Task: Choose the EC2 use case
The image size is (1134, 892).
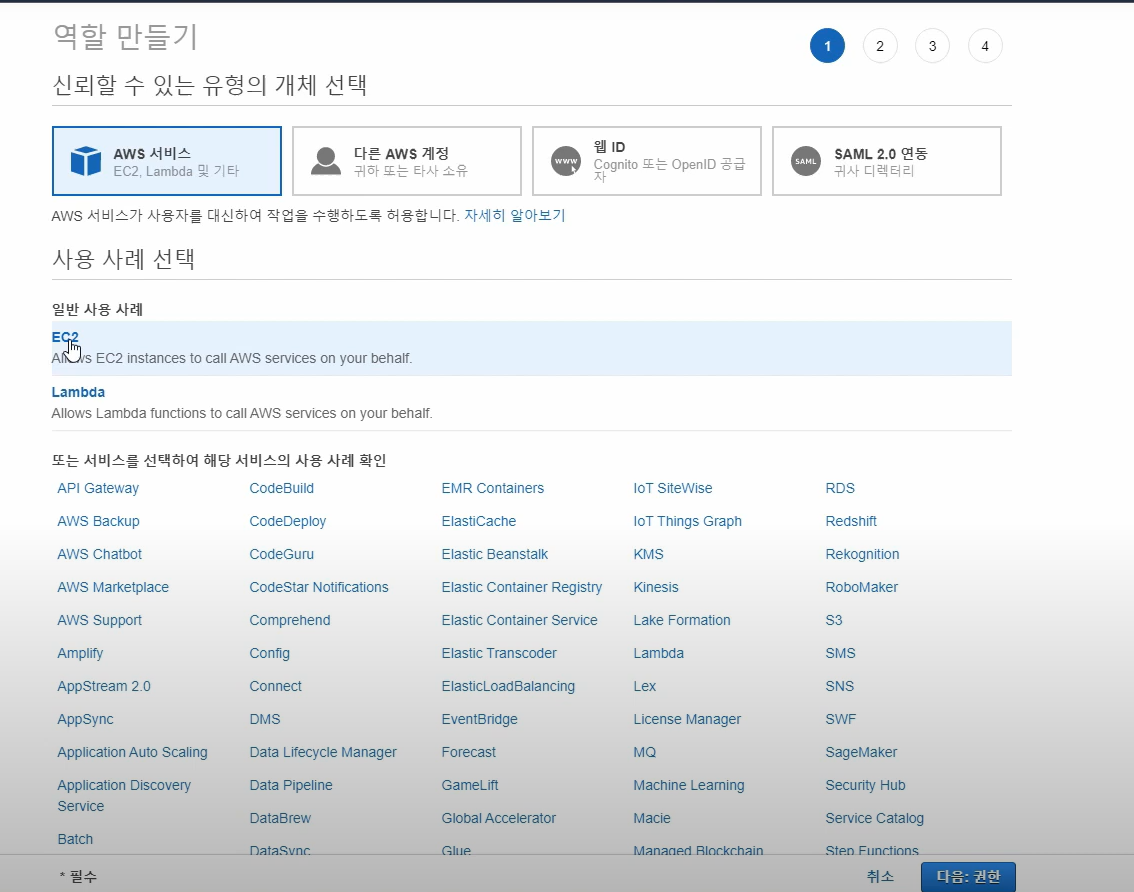Action: pos(532,348)
